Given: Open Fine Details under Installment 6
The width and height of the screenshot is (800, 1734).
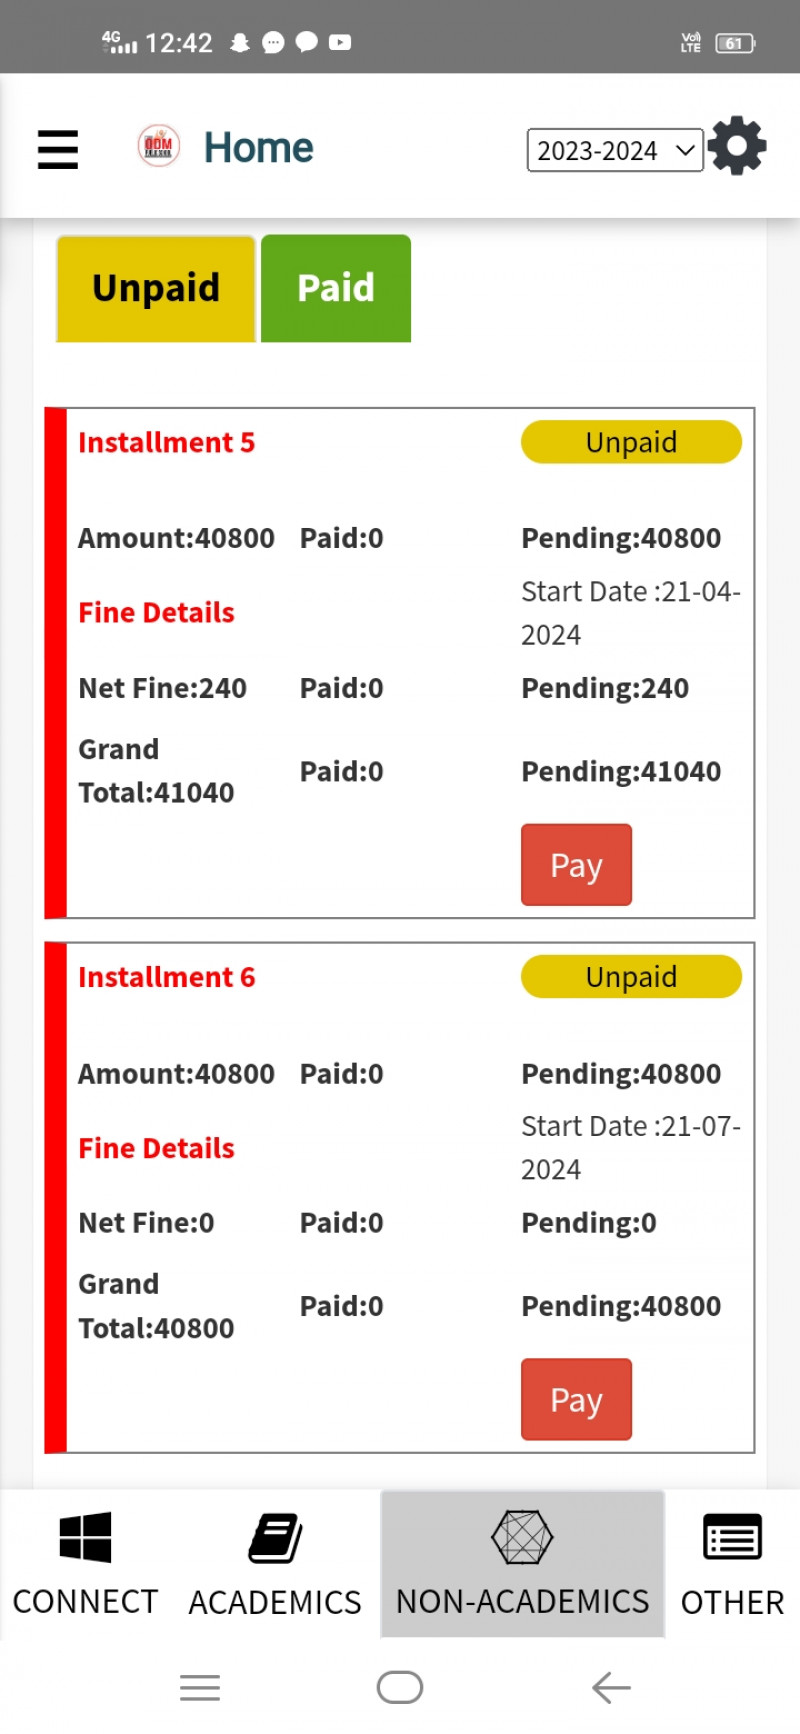Looking at the screenshot, I should 156,1148.
